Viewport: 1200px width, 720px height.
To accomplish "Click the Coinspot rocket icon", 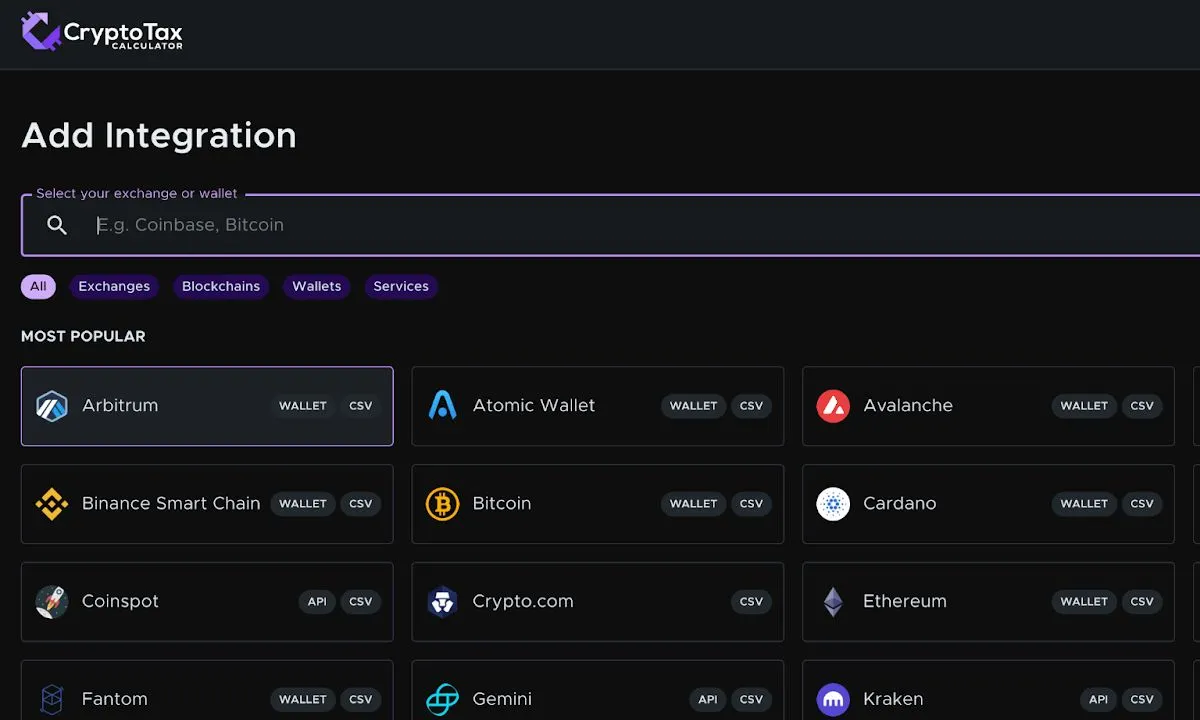I will 51,602.
